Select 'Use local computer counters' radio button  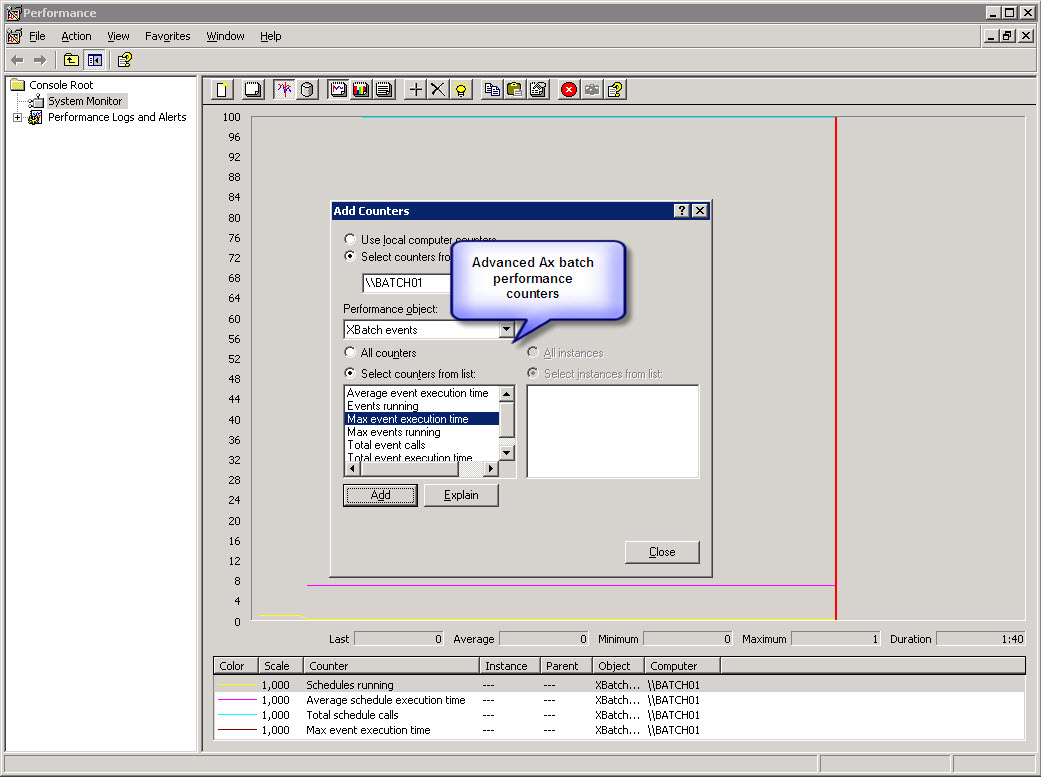click(x=349, y=240)
